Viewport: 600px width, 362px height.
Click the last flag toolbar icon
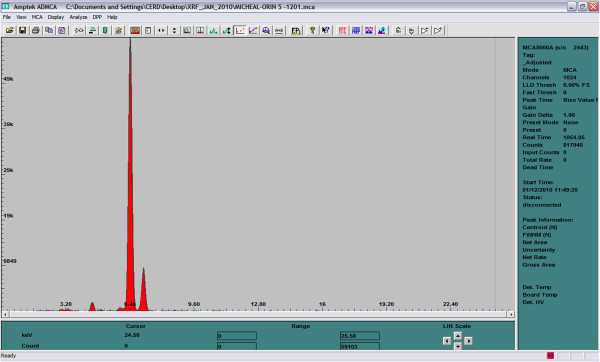click(x=438, y=30)
